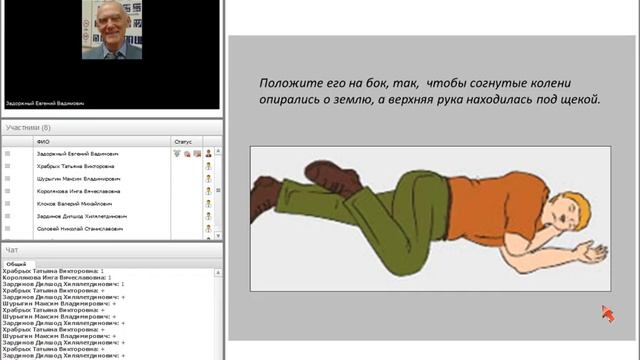The image size is (640, 360).
Task: Click role icon for Задорожный Евгений Вадимович
Action: tap(208, 153)
